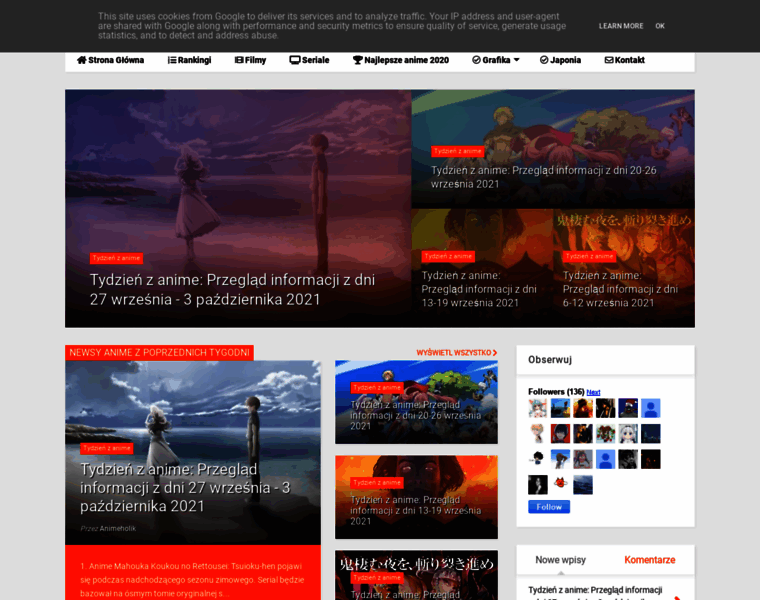Click the Animeholik author link
This screenshot has height=600, width=760.
click(x=118, y=529)
